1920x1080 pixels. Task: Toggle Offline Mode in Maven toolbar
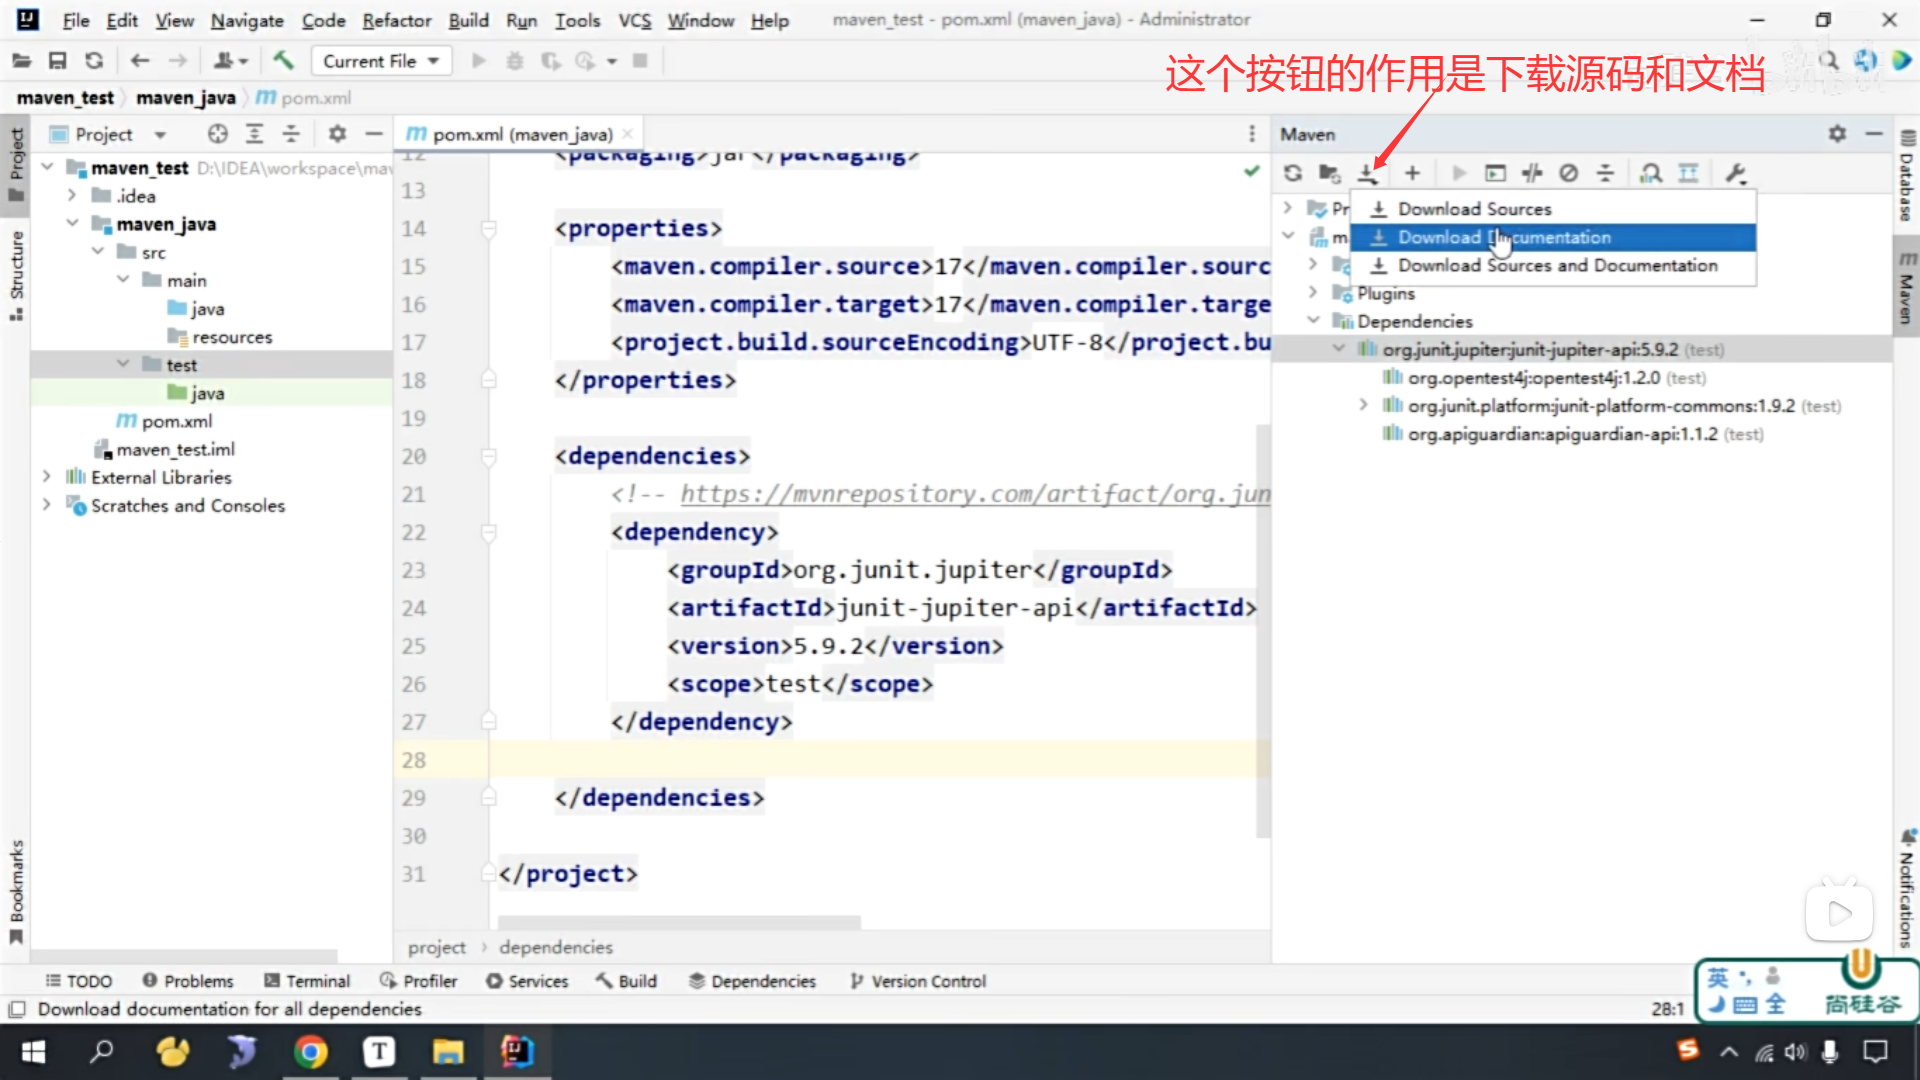(x=1532, y=173)
